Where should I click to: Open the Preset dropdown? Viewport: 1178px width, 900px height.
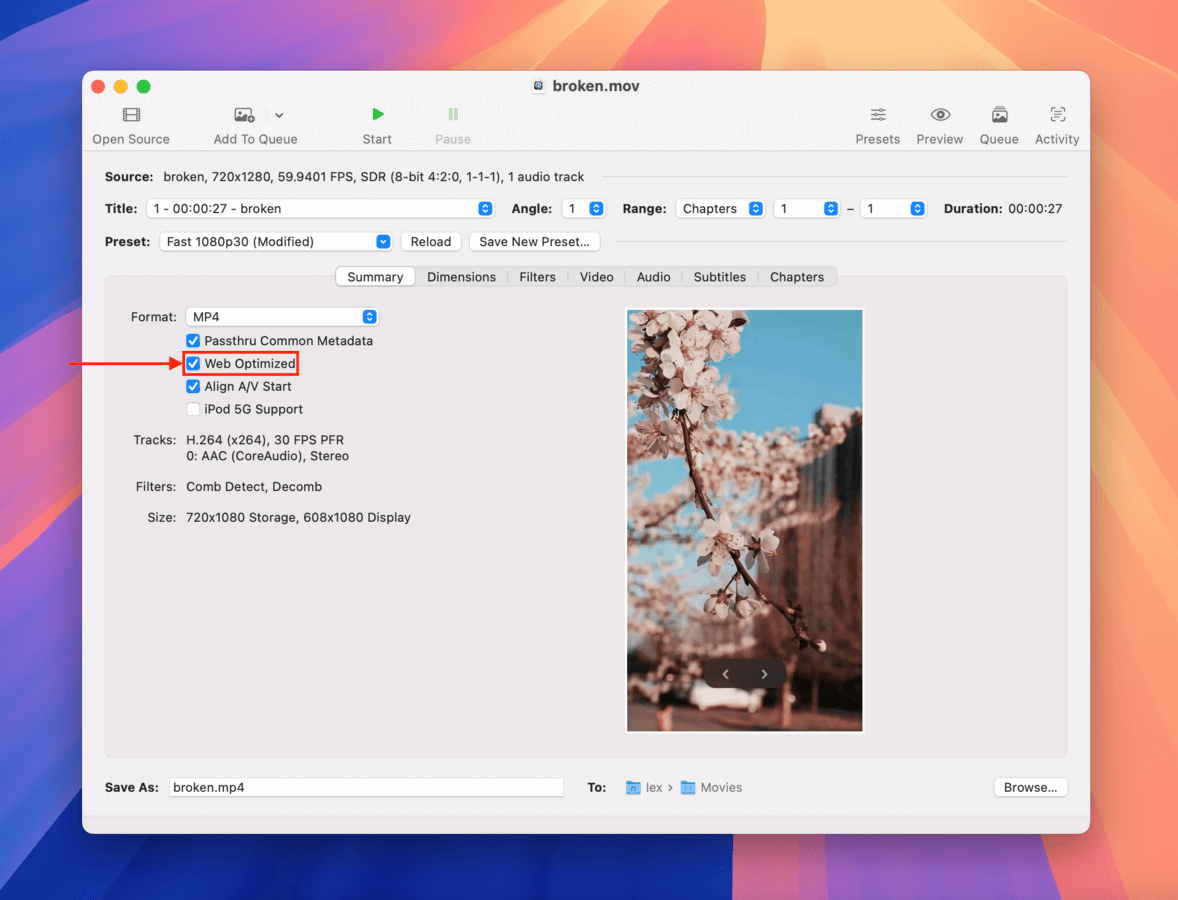tap(276, 242)
